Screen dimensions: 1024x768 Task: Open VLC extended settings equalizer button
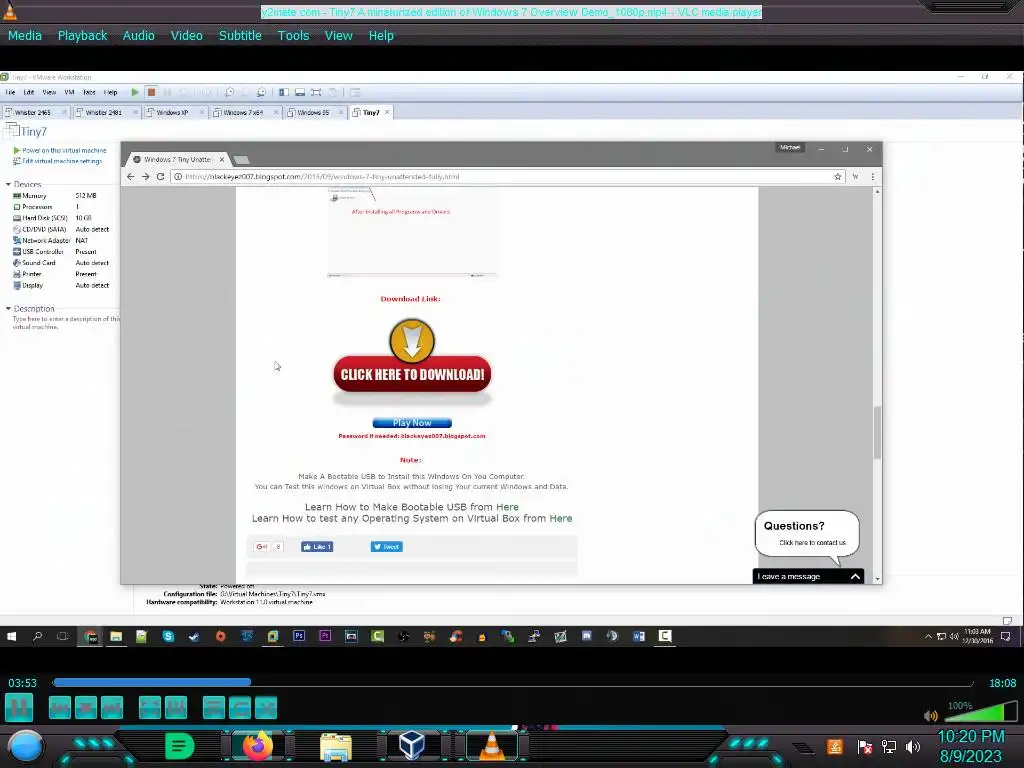click(x=176, y=707)
